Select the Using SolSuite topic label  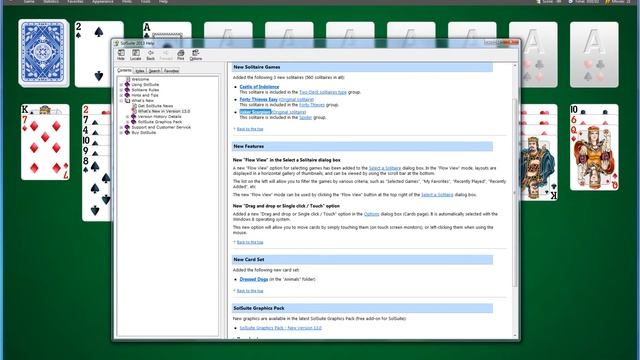[x=145, y=84]
